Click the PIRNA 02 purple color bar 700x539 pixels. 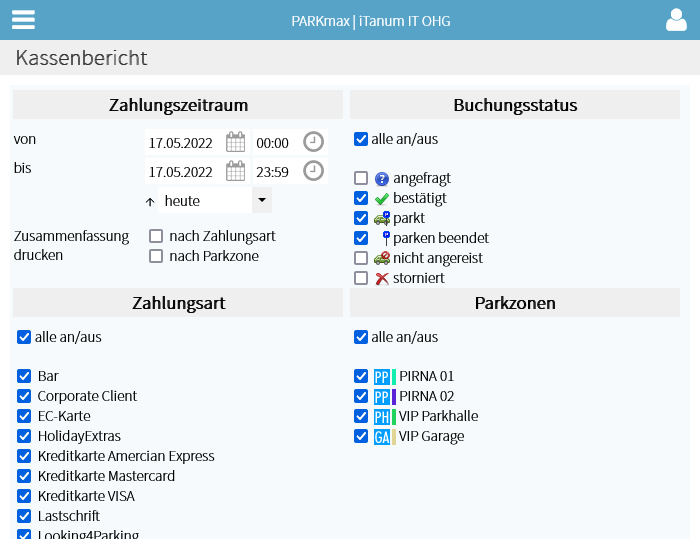point(394,397)
